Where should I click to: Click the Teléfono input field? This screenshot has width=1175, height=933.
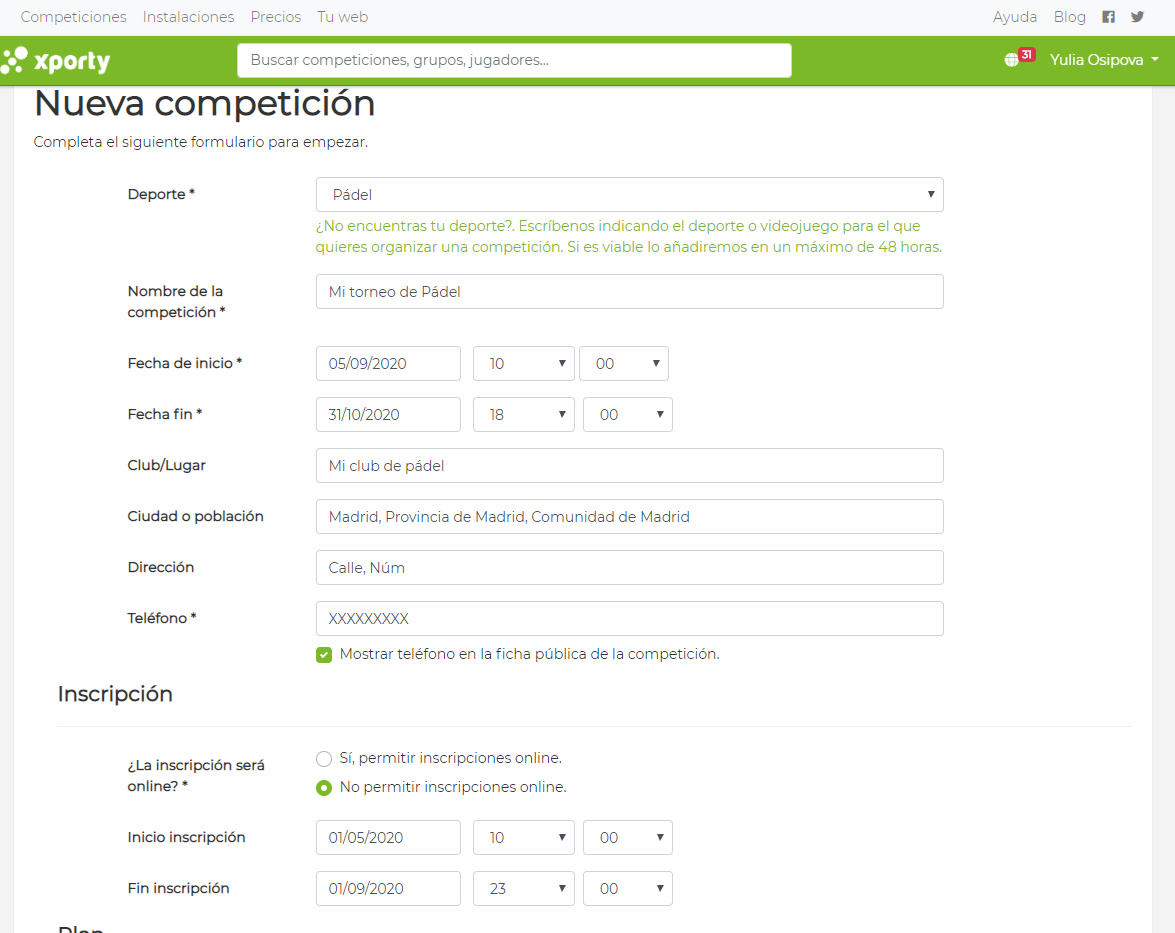[x=629, y=619]
